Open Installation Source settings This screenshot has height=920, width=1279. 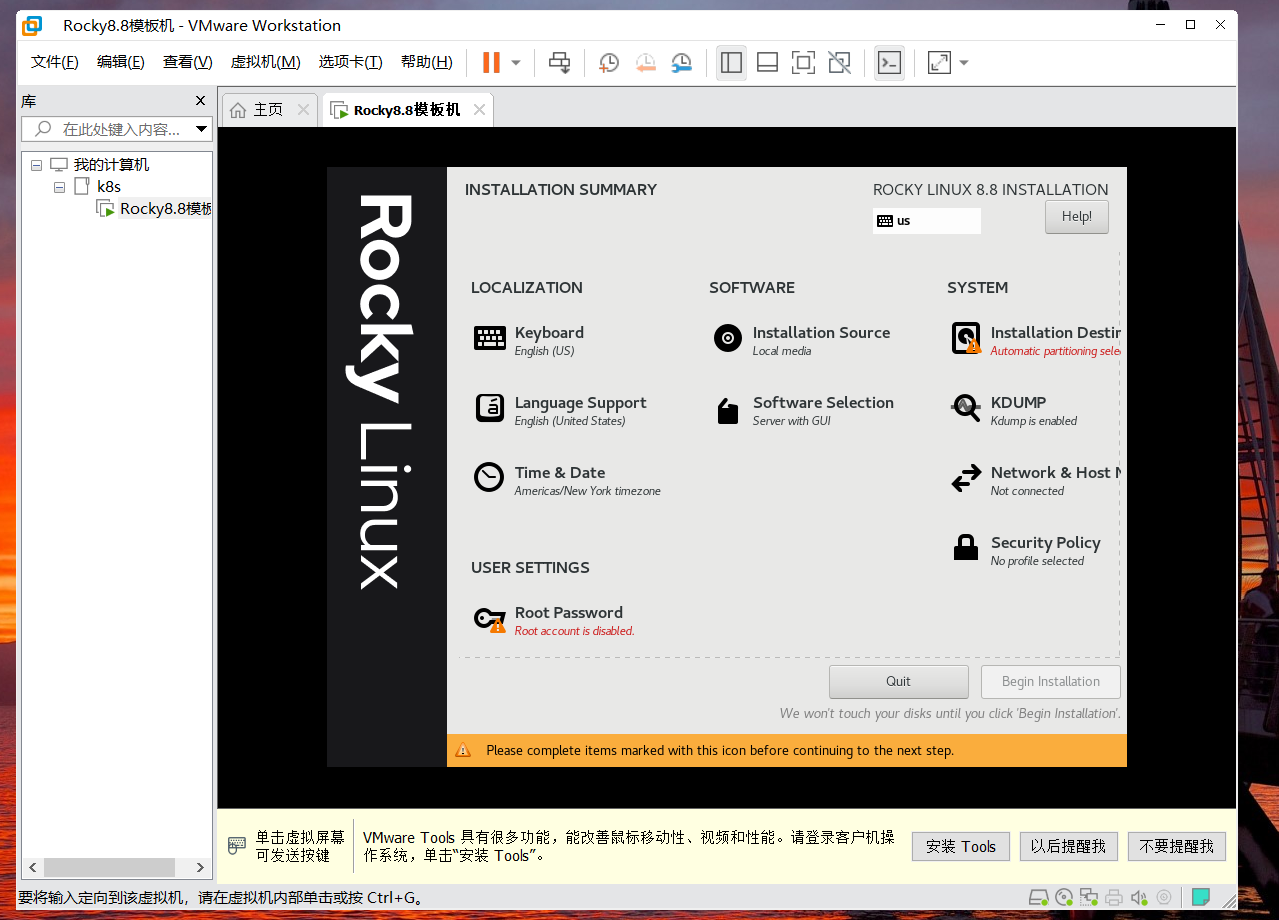(x=801, y=340)
